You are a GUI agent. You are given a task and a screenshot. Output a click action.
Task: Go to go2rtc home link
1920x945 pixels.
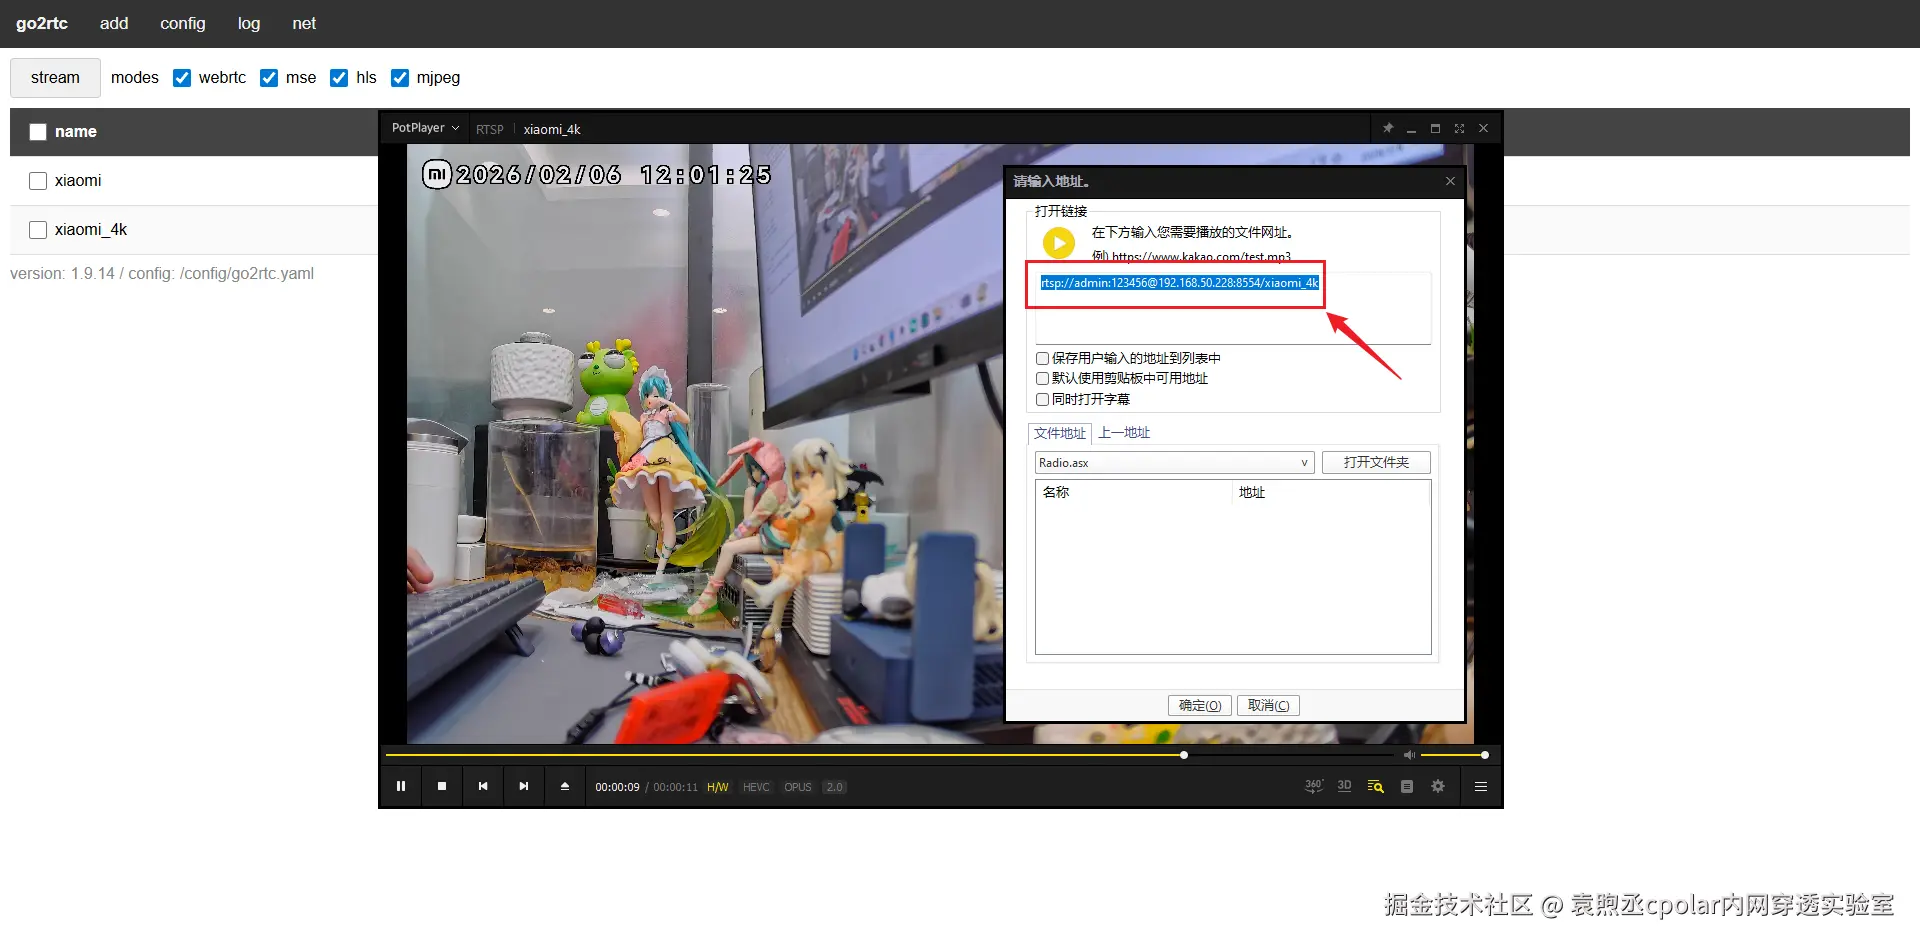[42, 23]
